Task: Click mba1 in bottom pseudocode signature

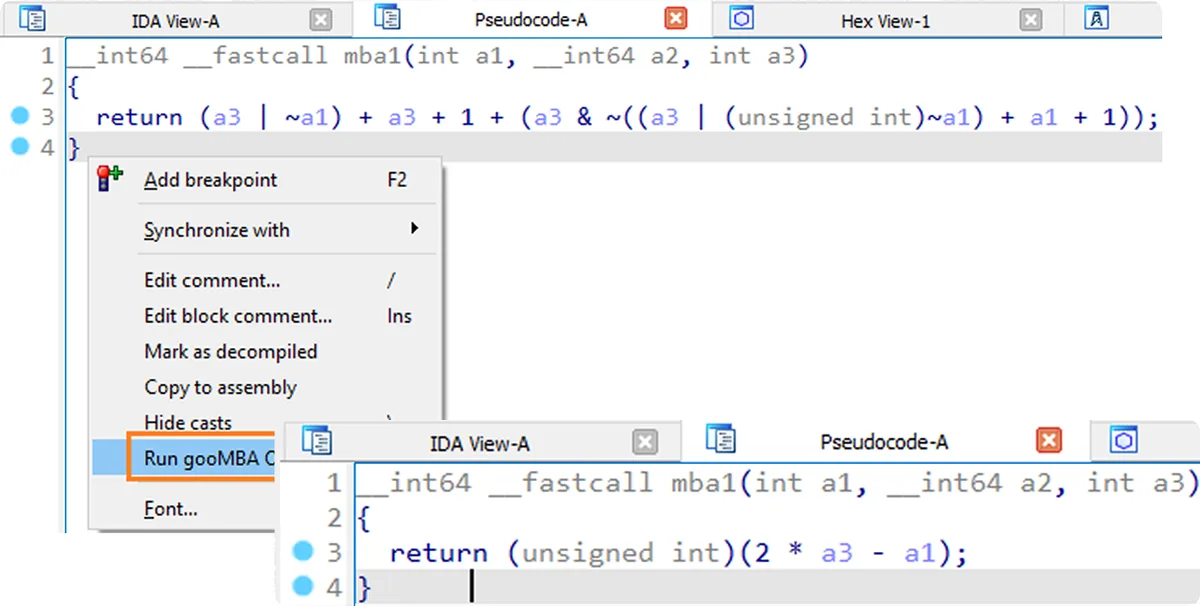Action: pos(704,484)
